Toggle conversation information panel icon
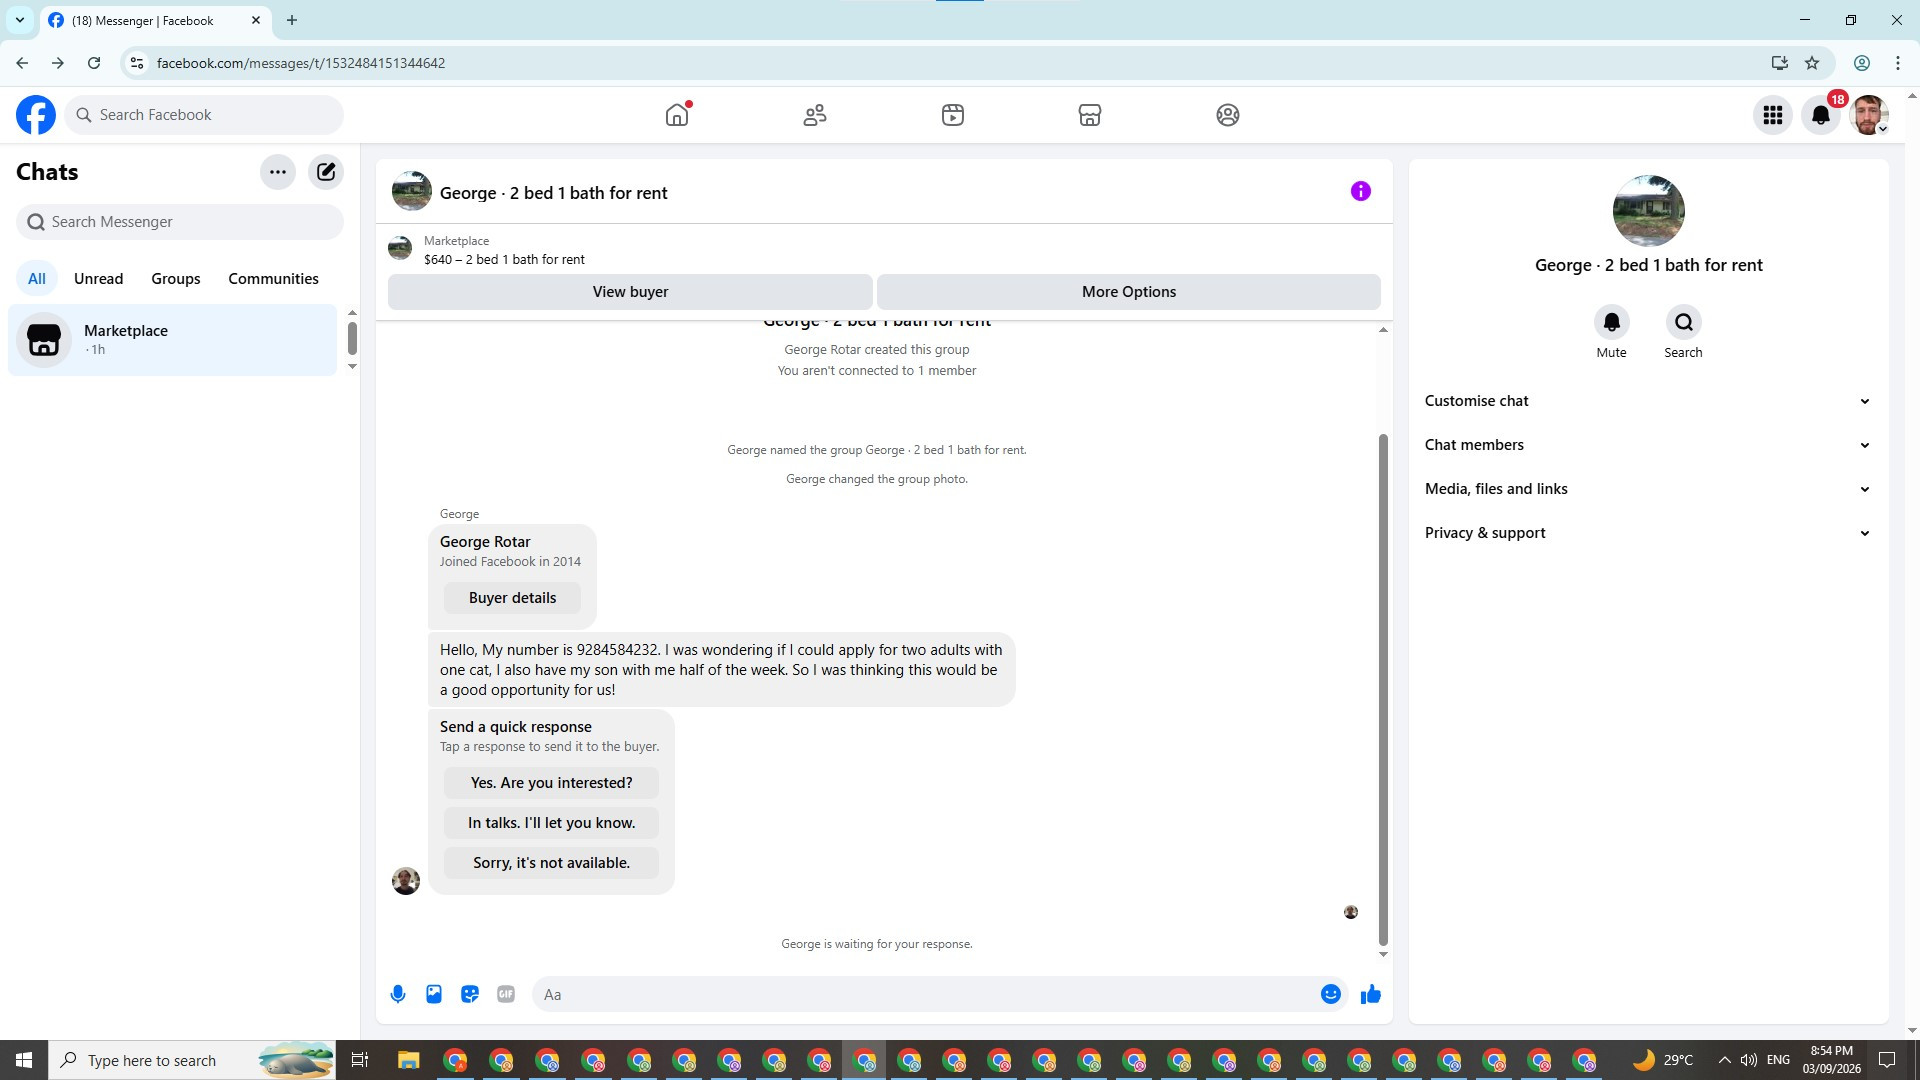This screenshot has height=1080, width=1920. (1360, 191)
